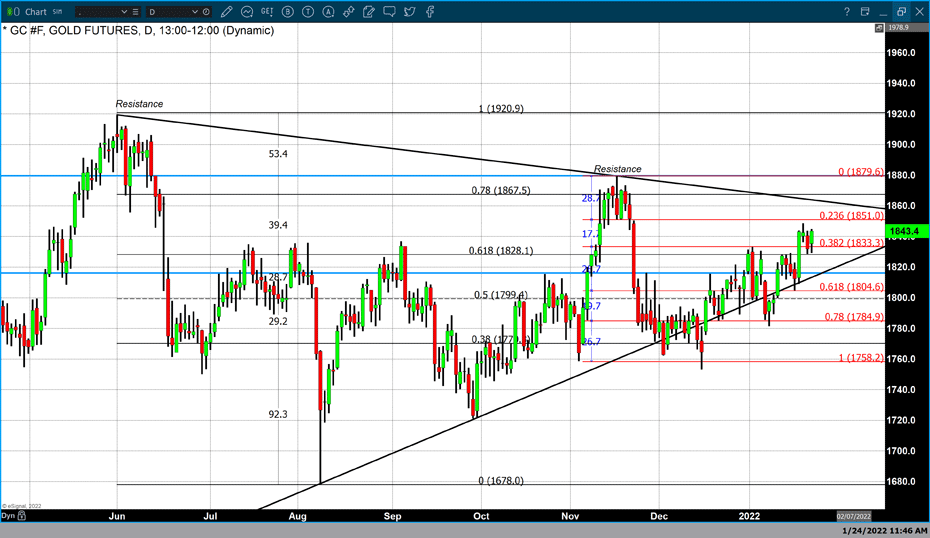Share chart via Twitter icon
Viewport: 930px width, 538px height.
[x=409, y=12]
